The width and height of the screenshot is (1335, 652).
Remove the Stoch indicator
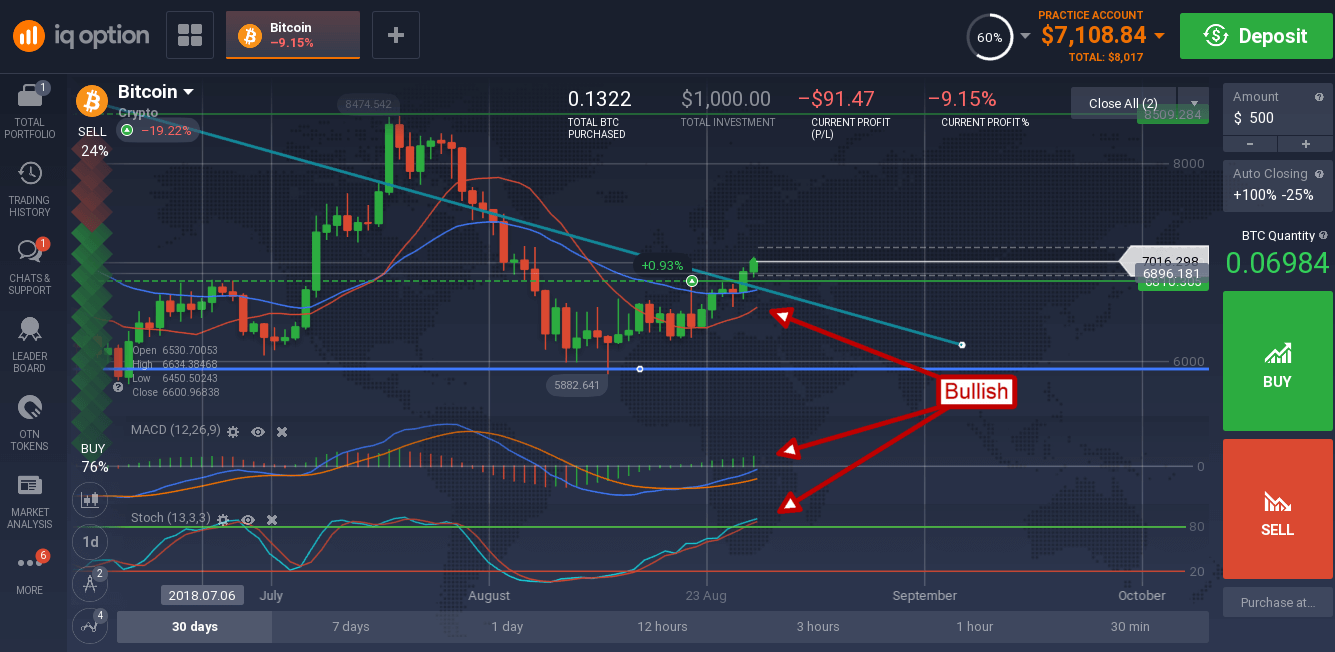271,519
